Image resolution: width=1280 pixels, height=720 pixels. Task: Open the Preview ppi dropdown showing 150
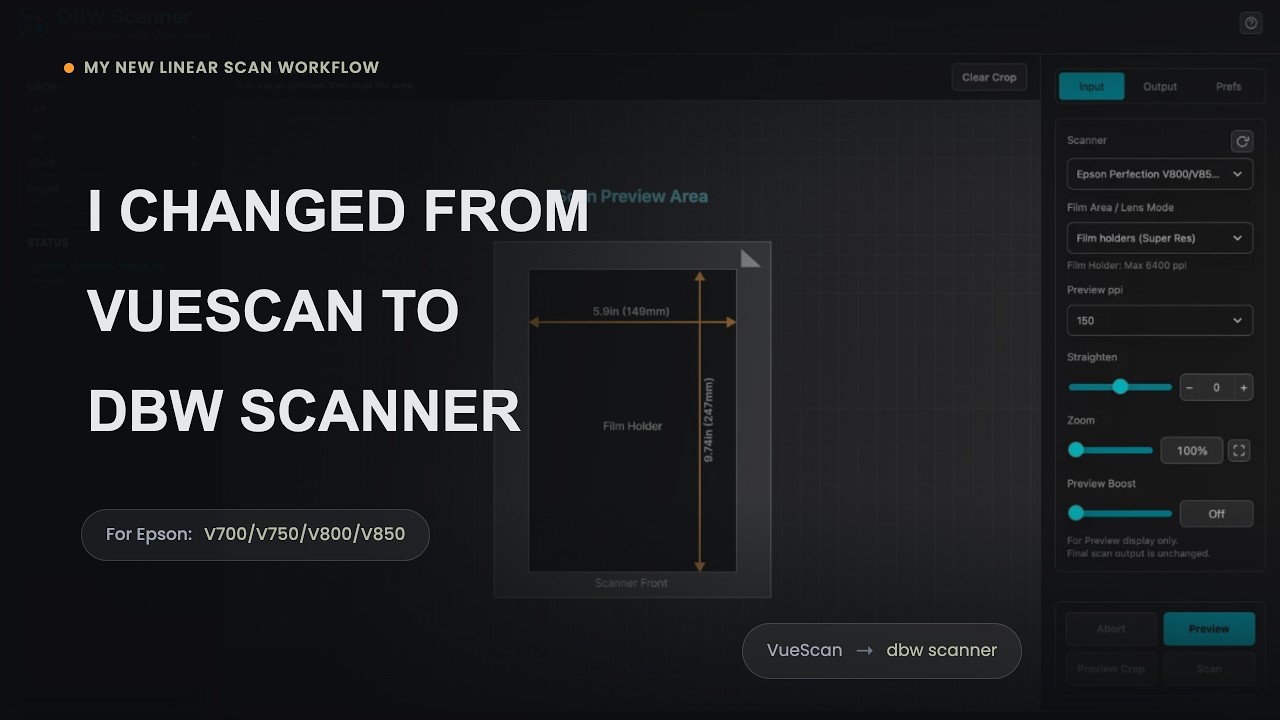click(1160, 320)
